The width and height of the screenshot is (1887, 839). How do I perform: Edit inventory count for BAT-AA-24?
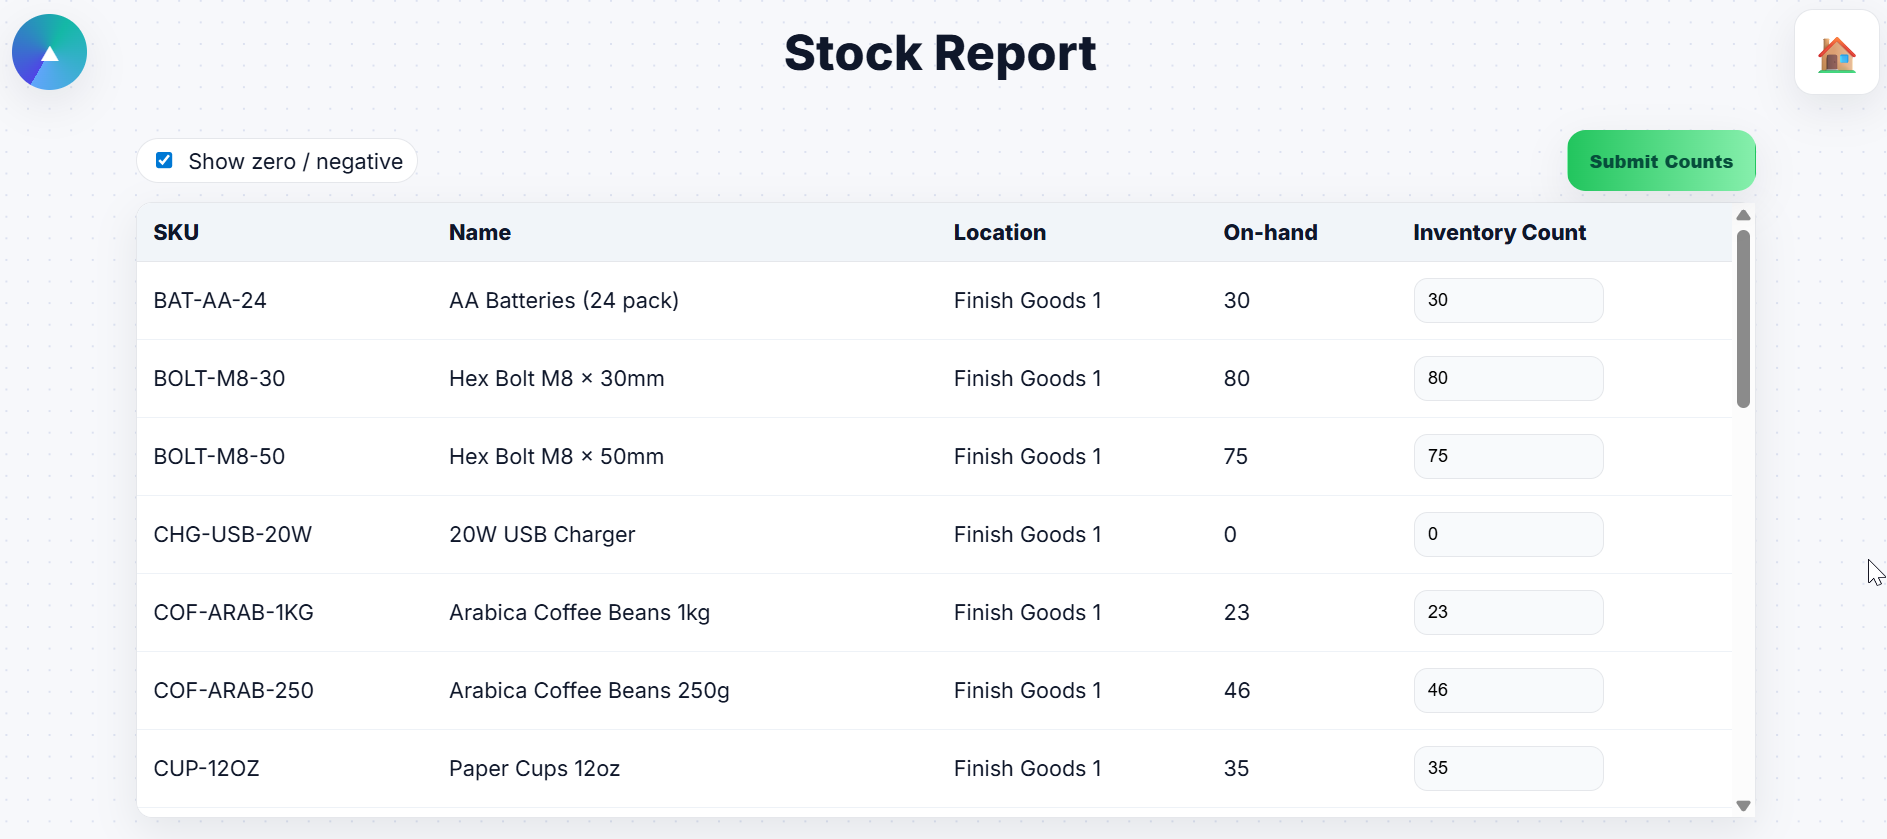pyautogui.click(x=1507, y=301)
